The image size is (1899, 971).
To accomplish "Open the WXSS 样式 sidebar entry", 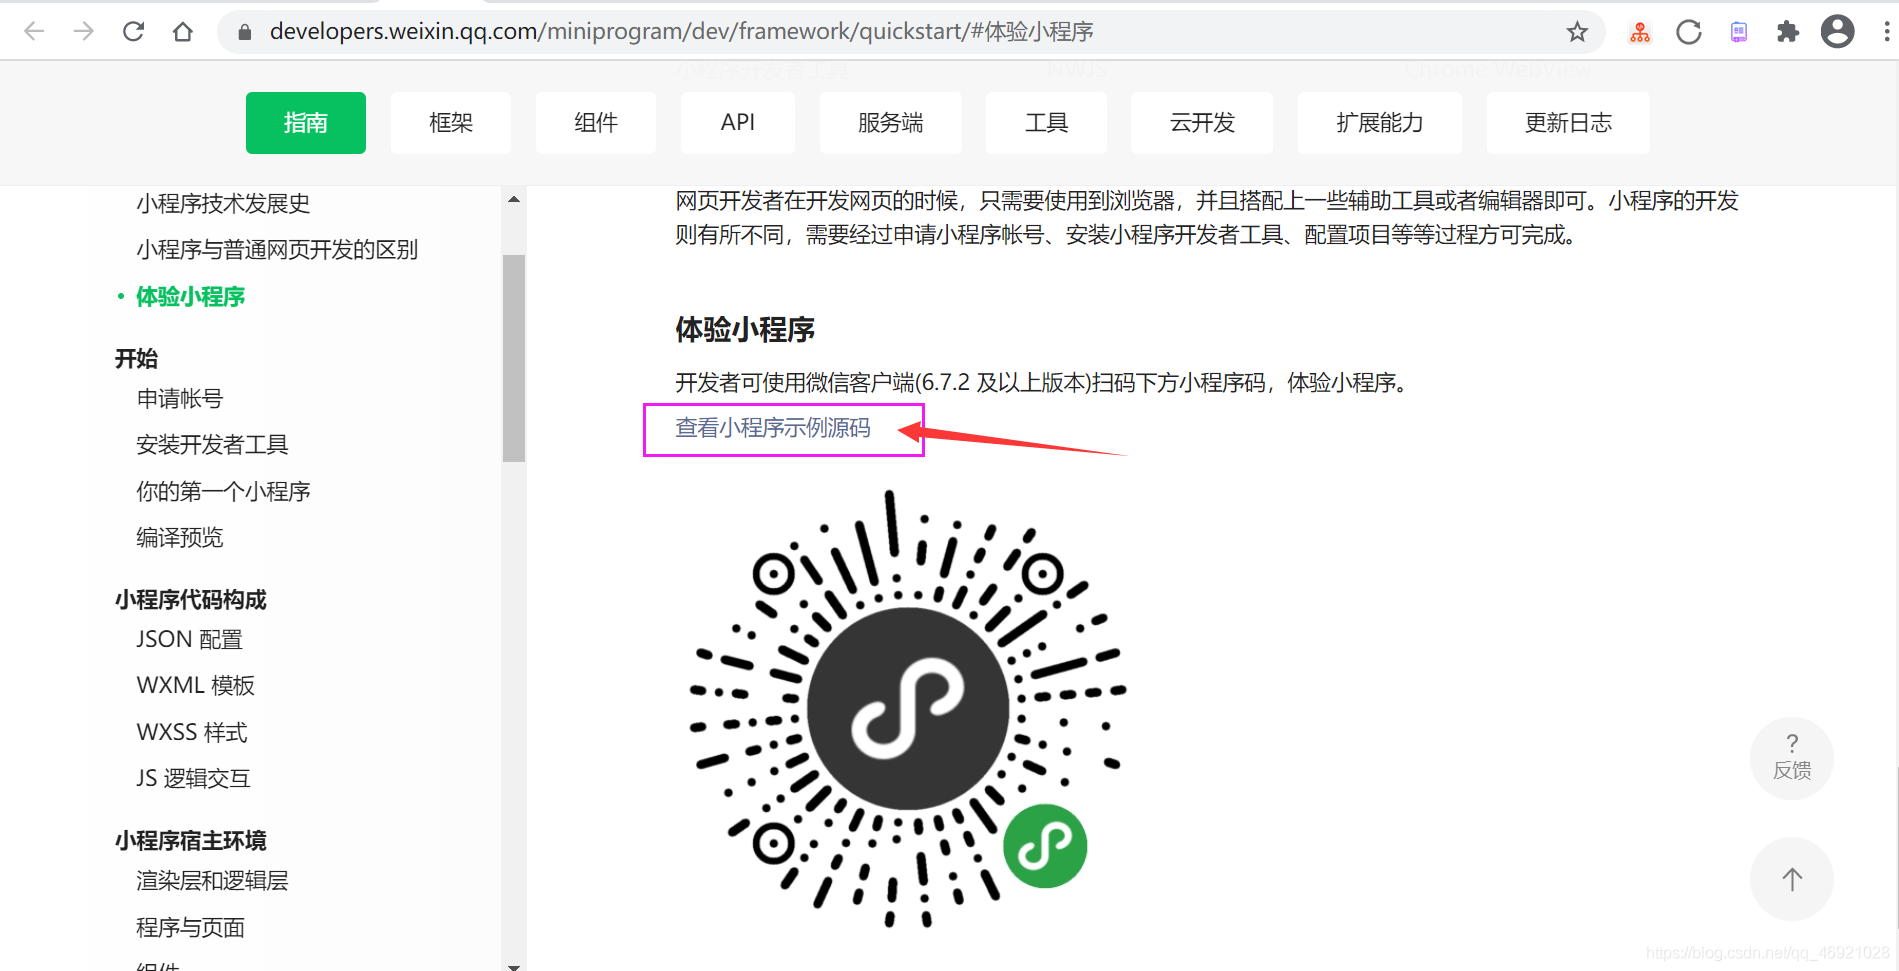I will point(192,733).
